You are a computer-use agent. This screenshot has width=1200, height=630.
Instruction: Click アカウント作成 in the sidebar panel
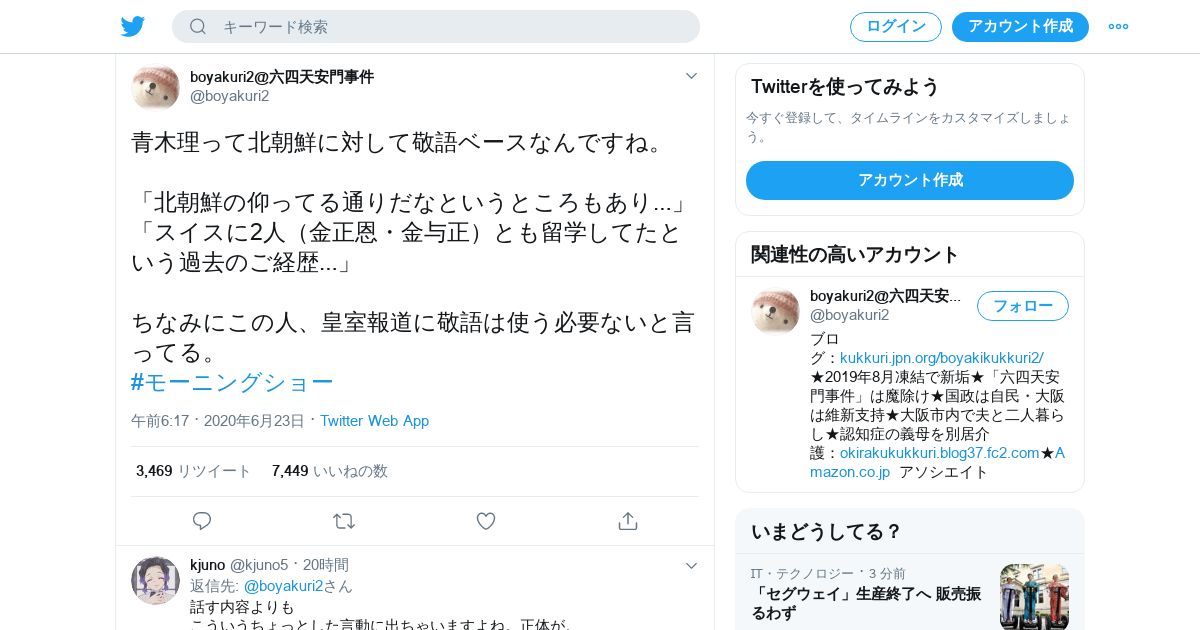[910, 180]
